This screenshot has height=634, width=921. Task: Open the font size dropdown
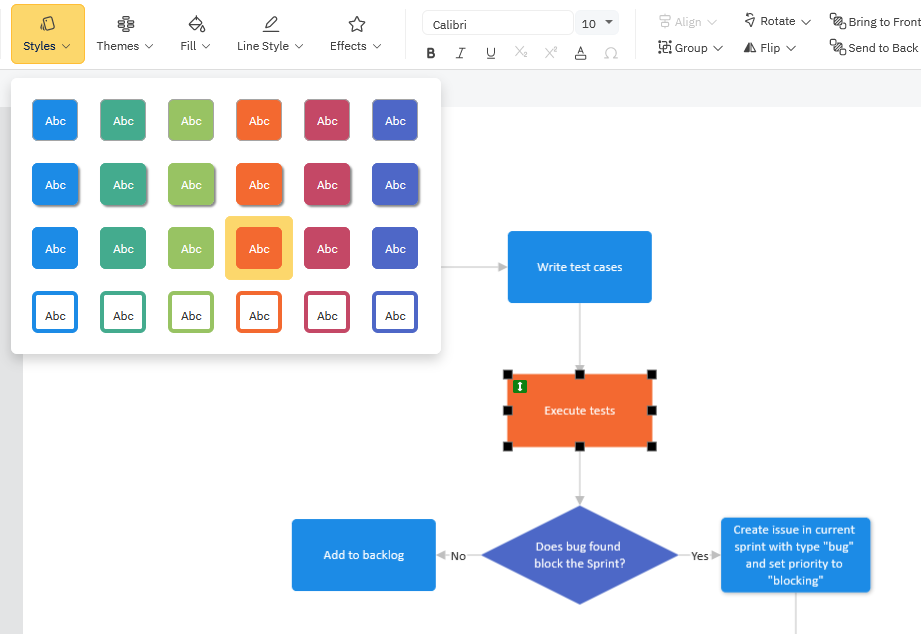609,23
